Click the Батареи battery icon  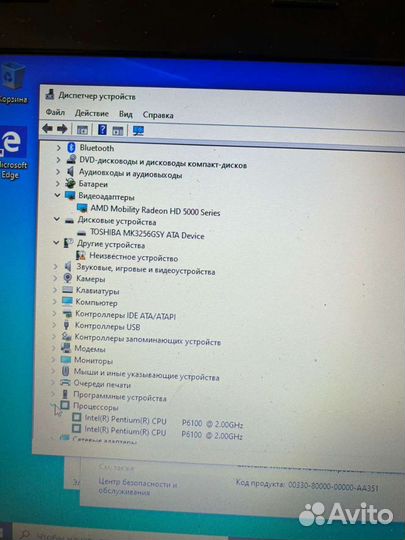tap(70, 184)
